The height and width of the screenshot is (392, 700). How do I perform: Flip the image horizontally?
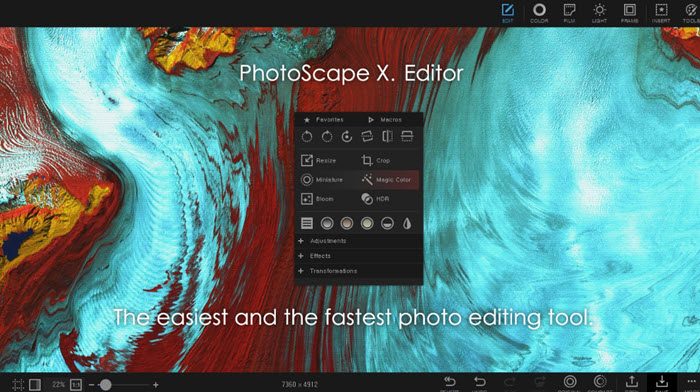(x=387, y=137)
